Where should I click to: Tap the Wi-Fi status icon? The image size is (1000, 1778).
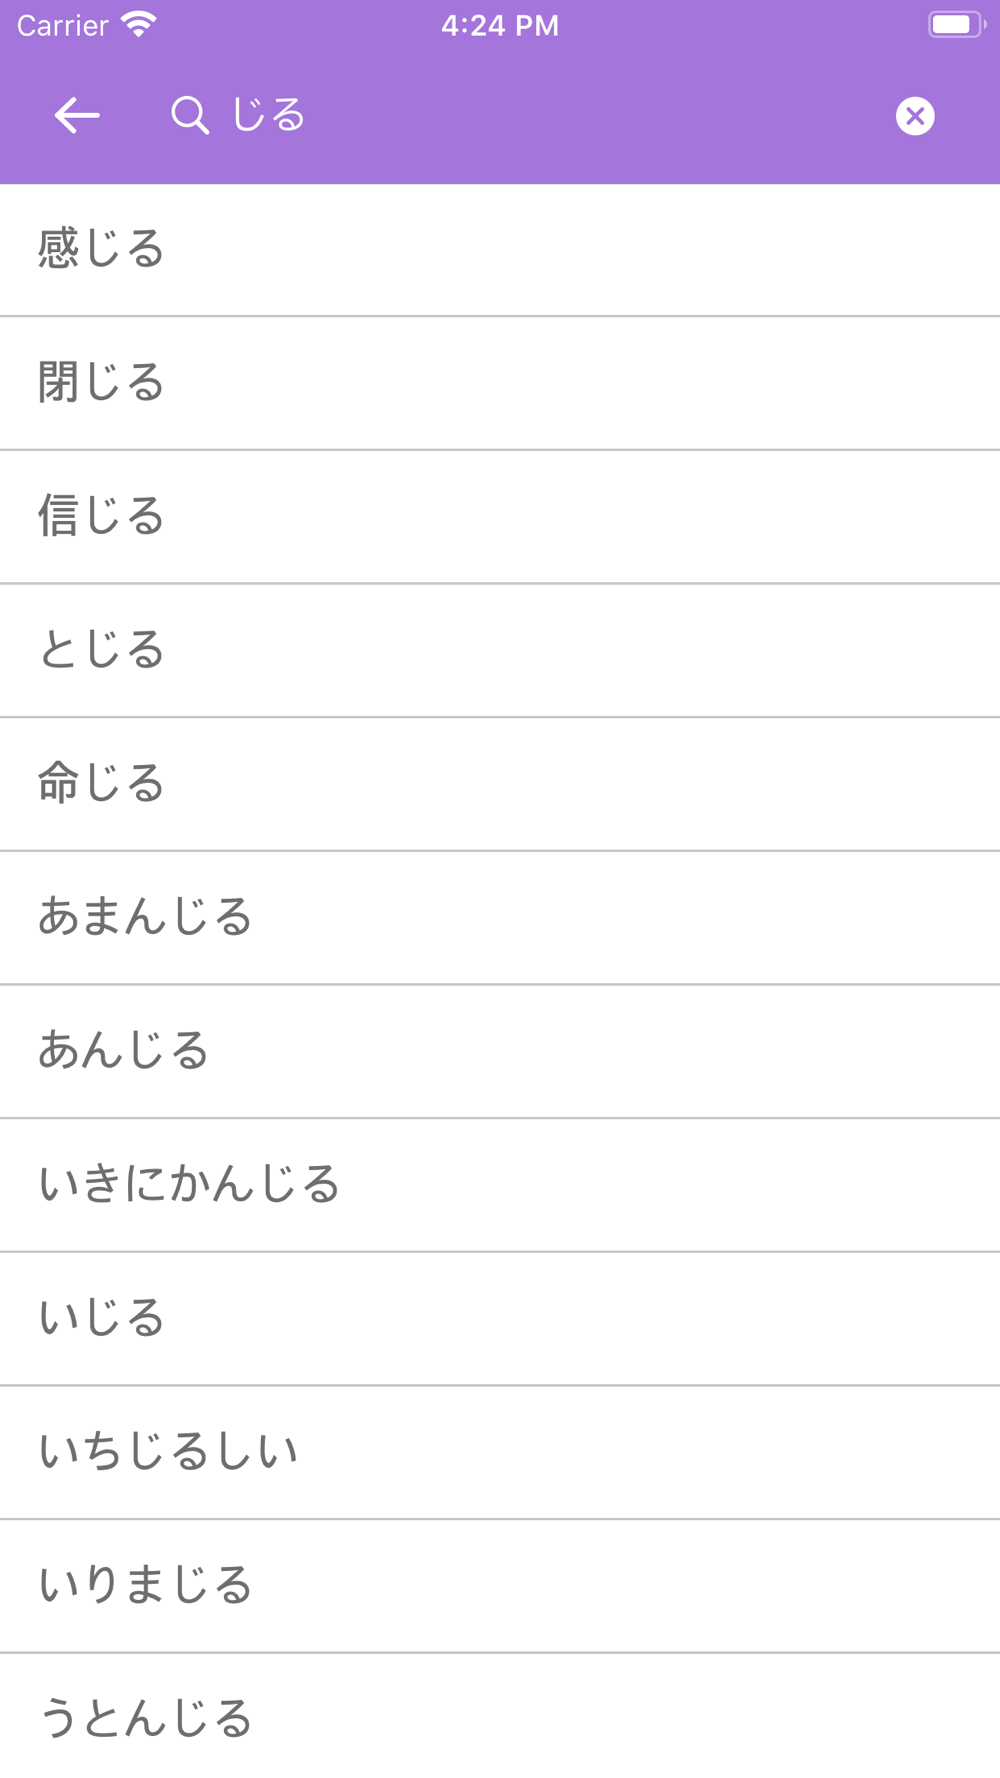139,24
